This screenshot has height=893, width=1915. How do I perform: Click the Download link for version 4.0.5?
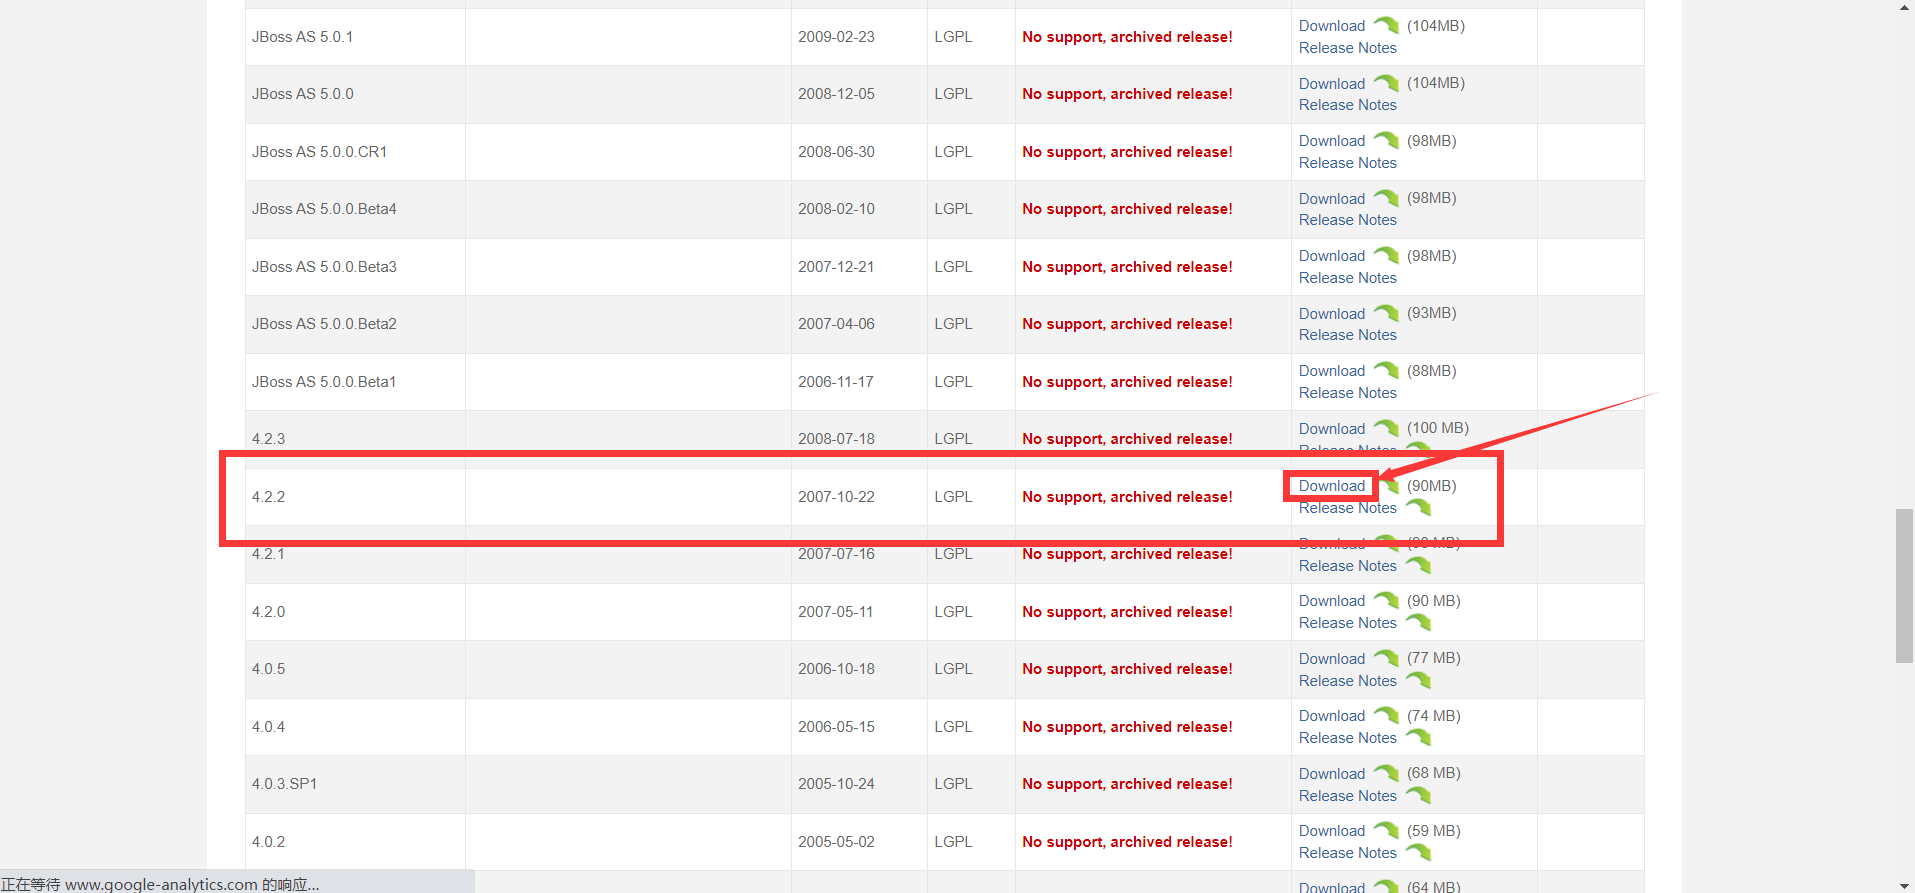coord(1332,659)
